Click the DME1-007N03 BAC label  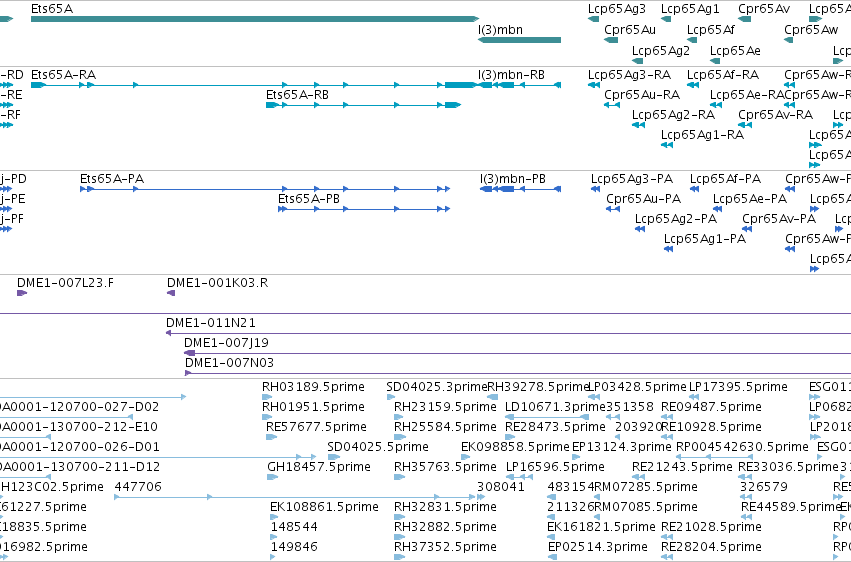pos(229,363)
